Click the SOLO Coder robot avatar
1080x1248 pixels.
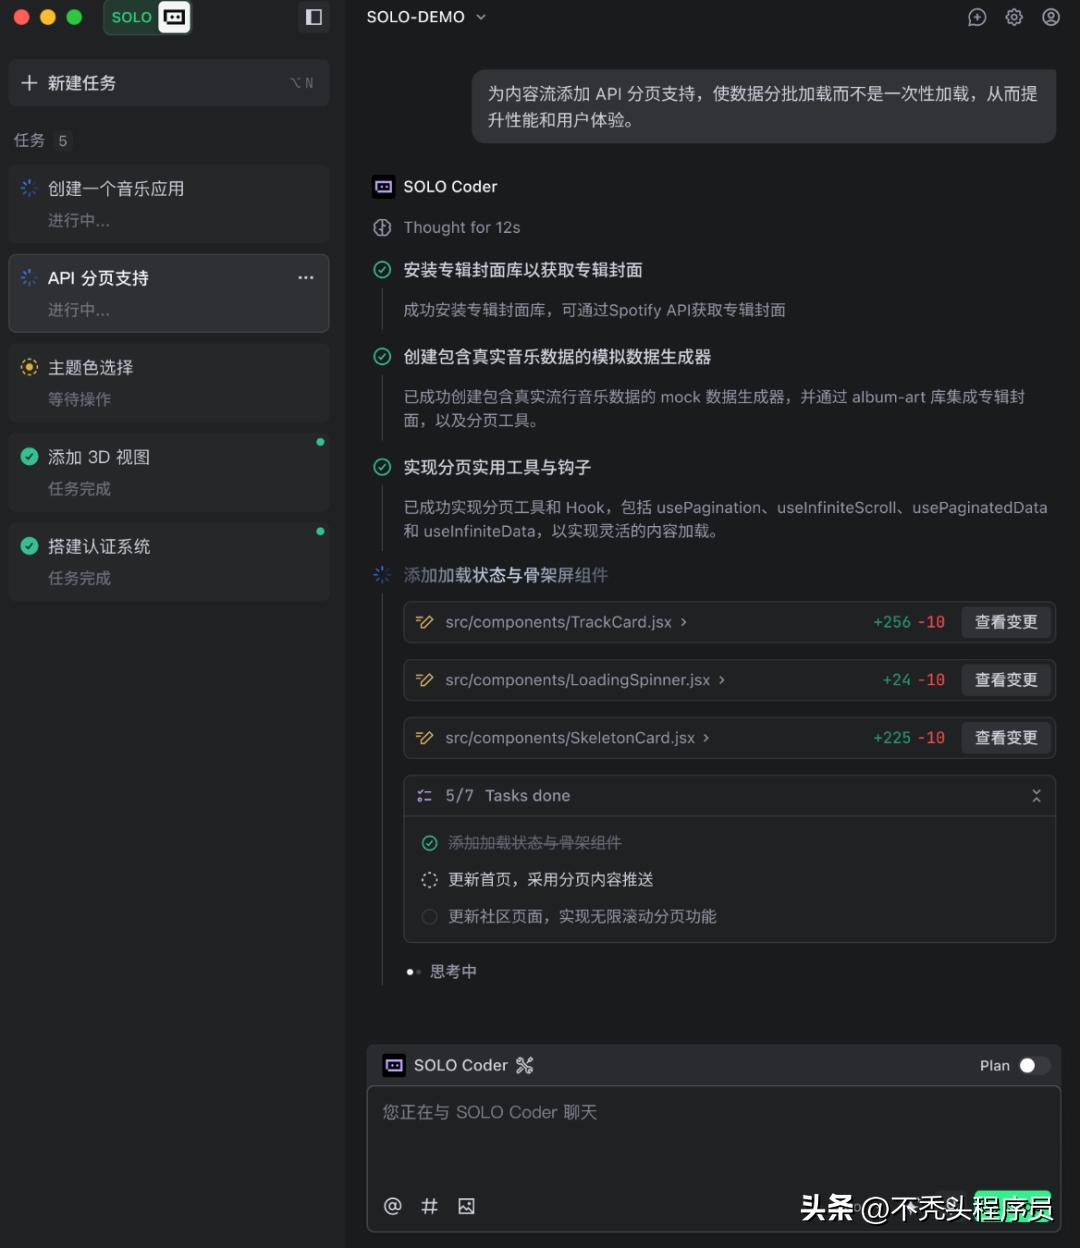coord(383,186)
